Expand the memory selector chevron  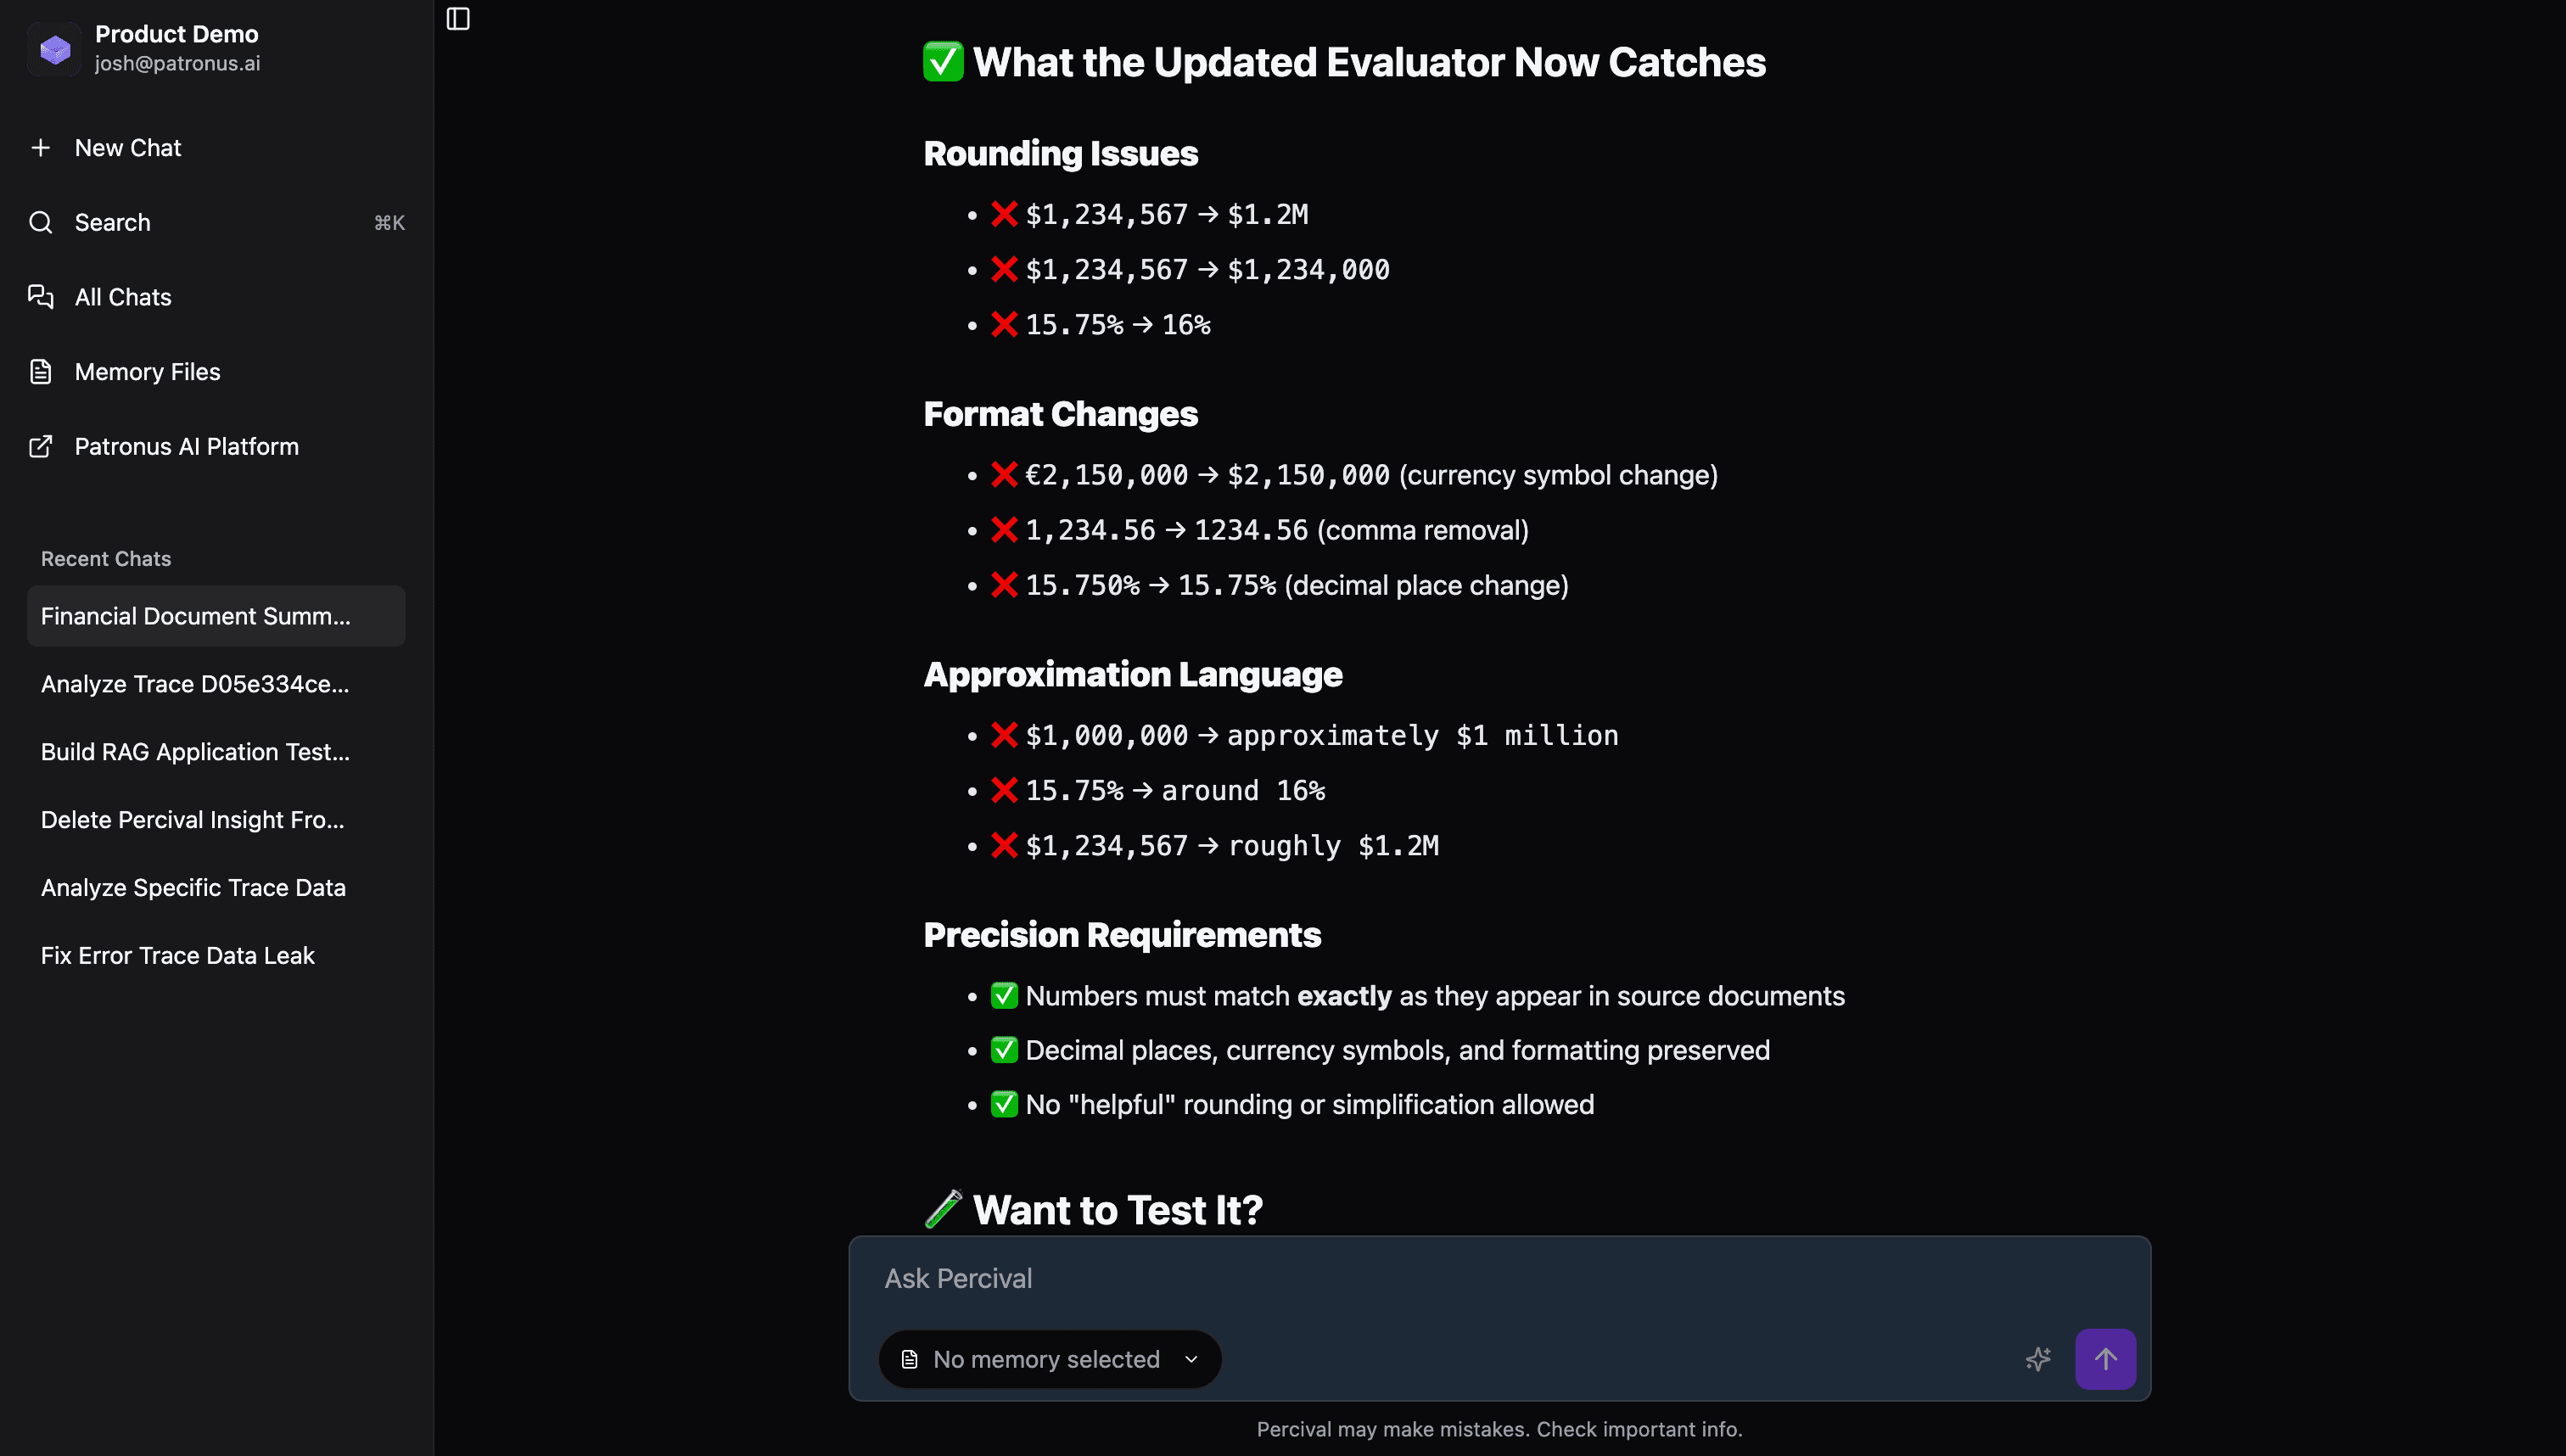pyautogui.click(x=1191, y=1359)
